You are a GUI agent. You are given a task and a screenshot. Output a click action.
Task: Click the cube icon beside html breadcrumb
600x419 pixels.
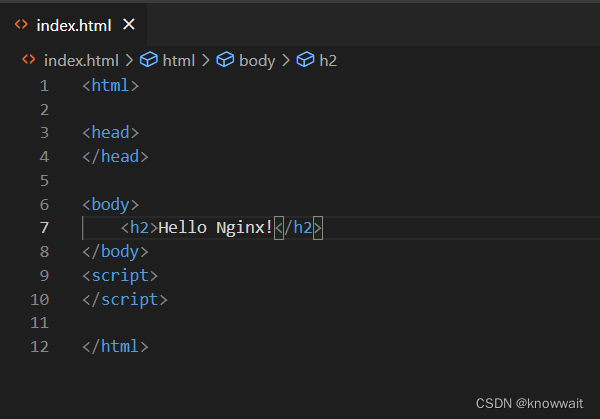point(148,60)
